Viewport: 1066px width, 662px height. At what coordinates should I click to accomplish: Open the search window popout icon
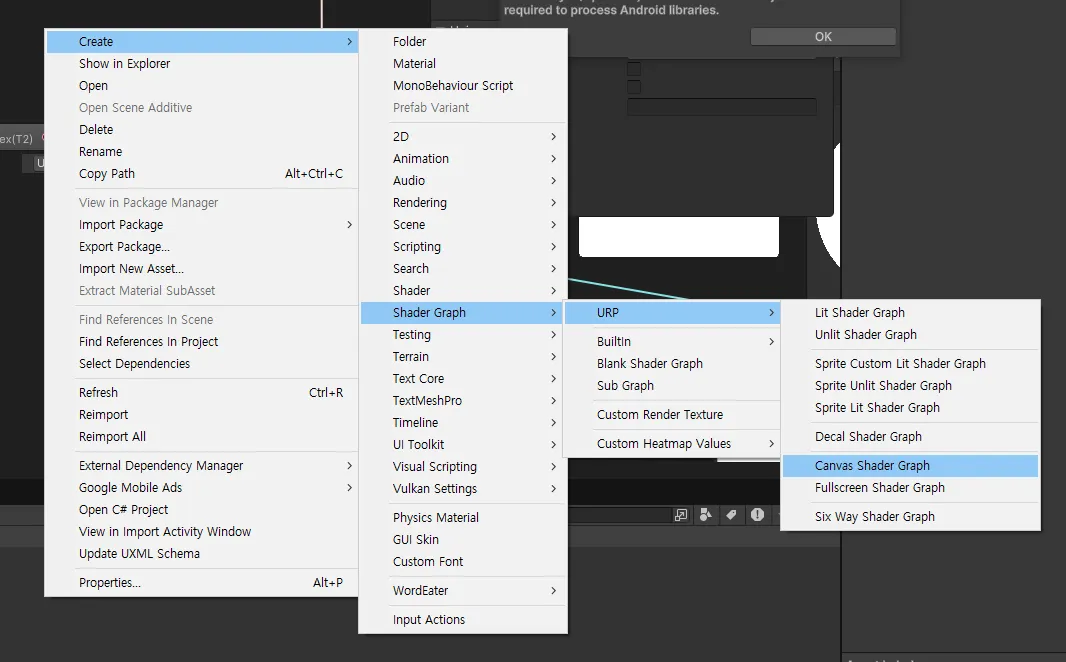(x=681, y=515)
